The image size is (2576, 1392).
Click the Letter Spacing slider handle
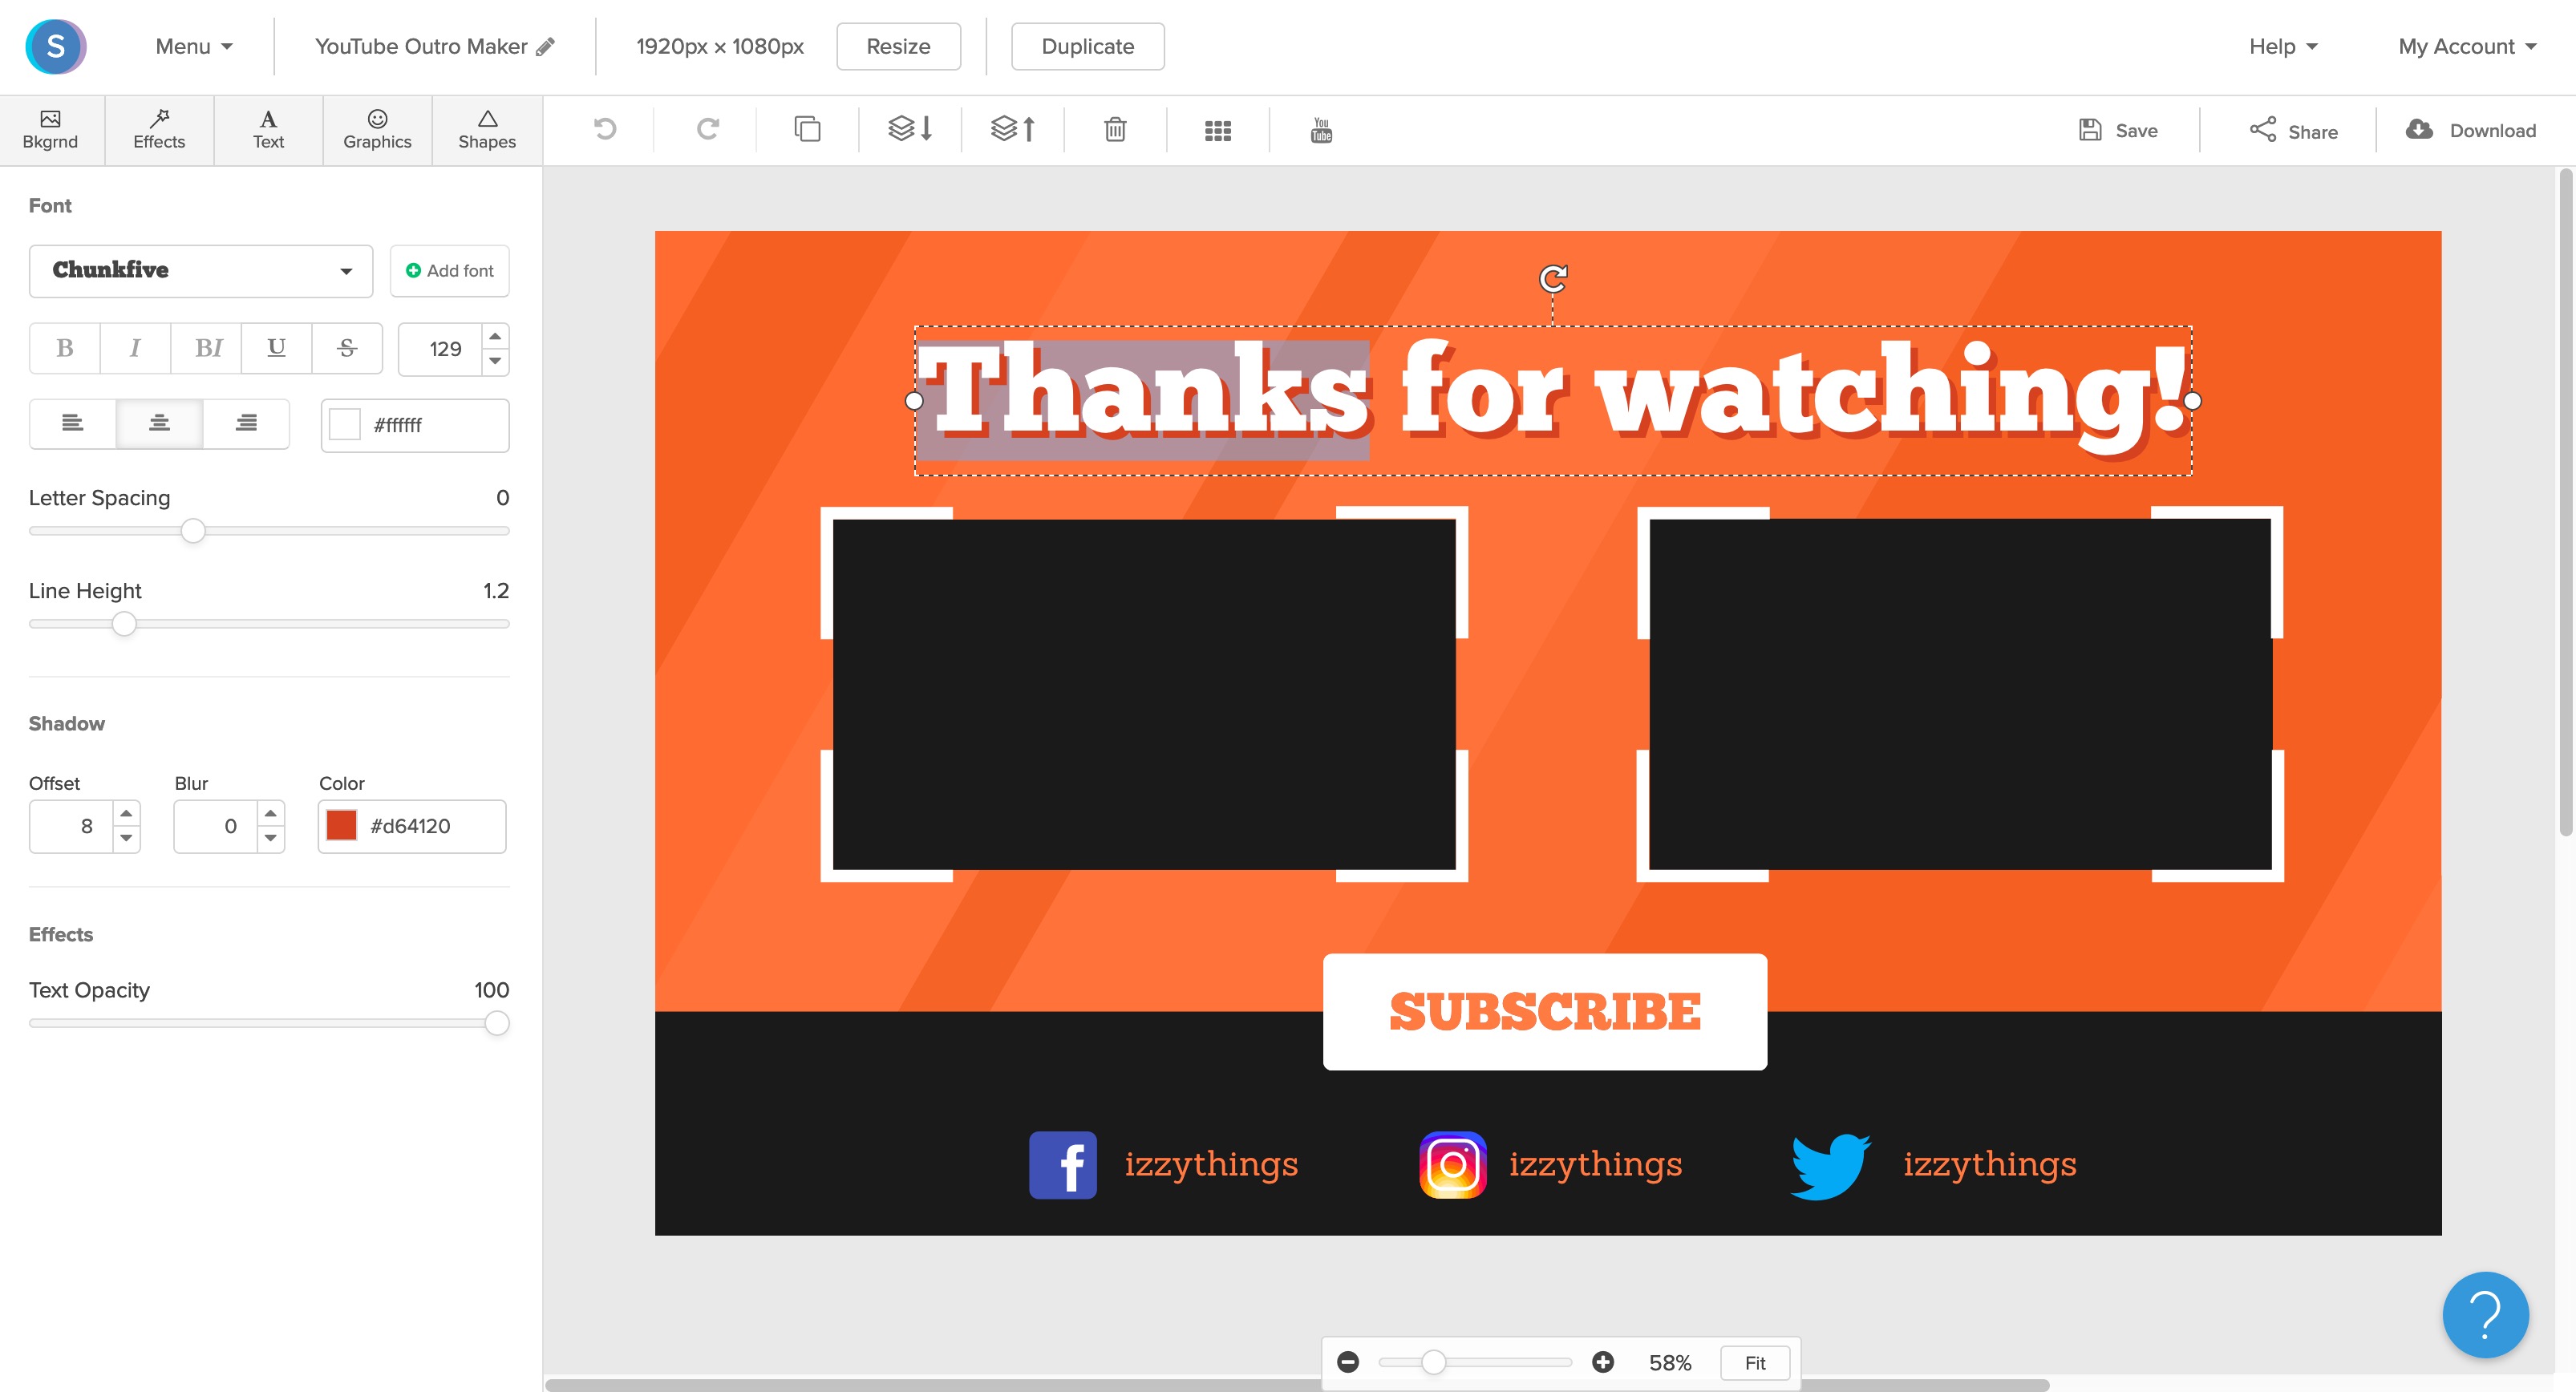coord(193,531)
